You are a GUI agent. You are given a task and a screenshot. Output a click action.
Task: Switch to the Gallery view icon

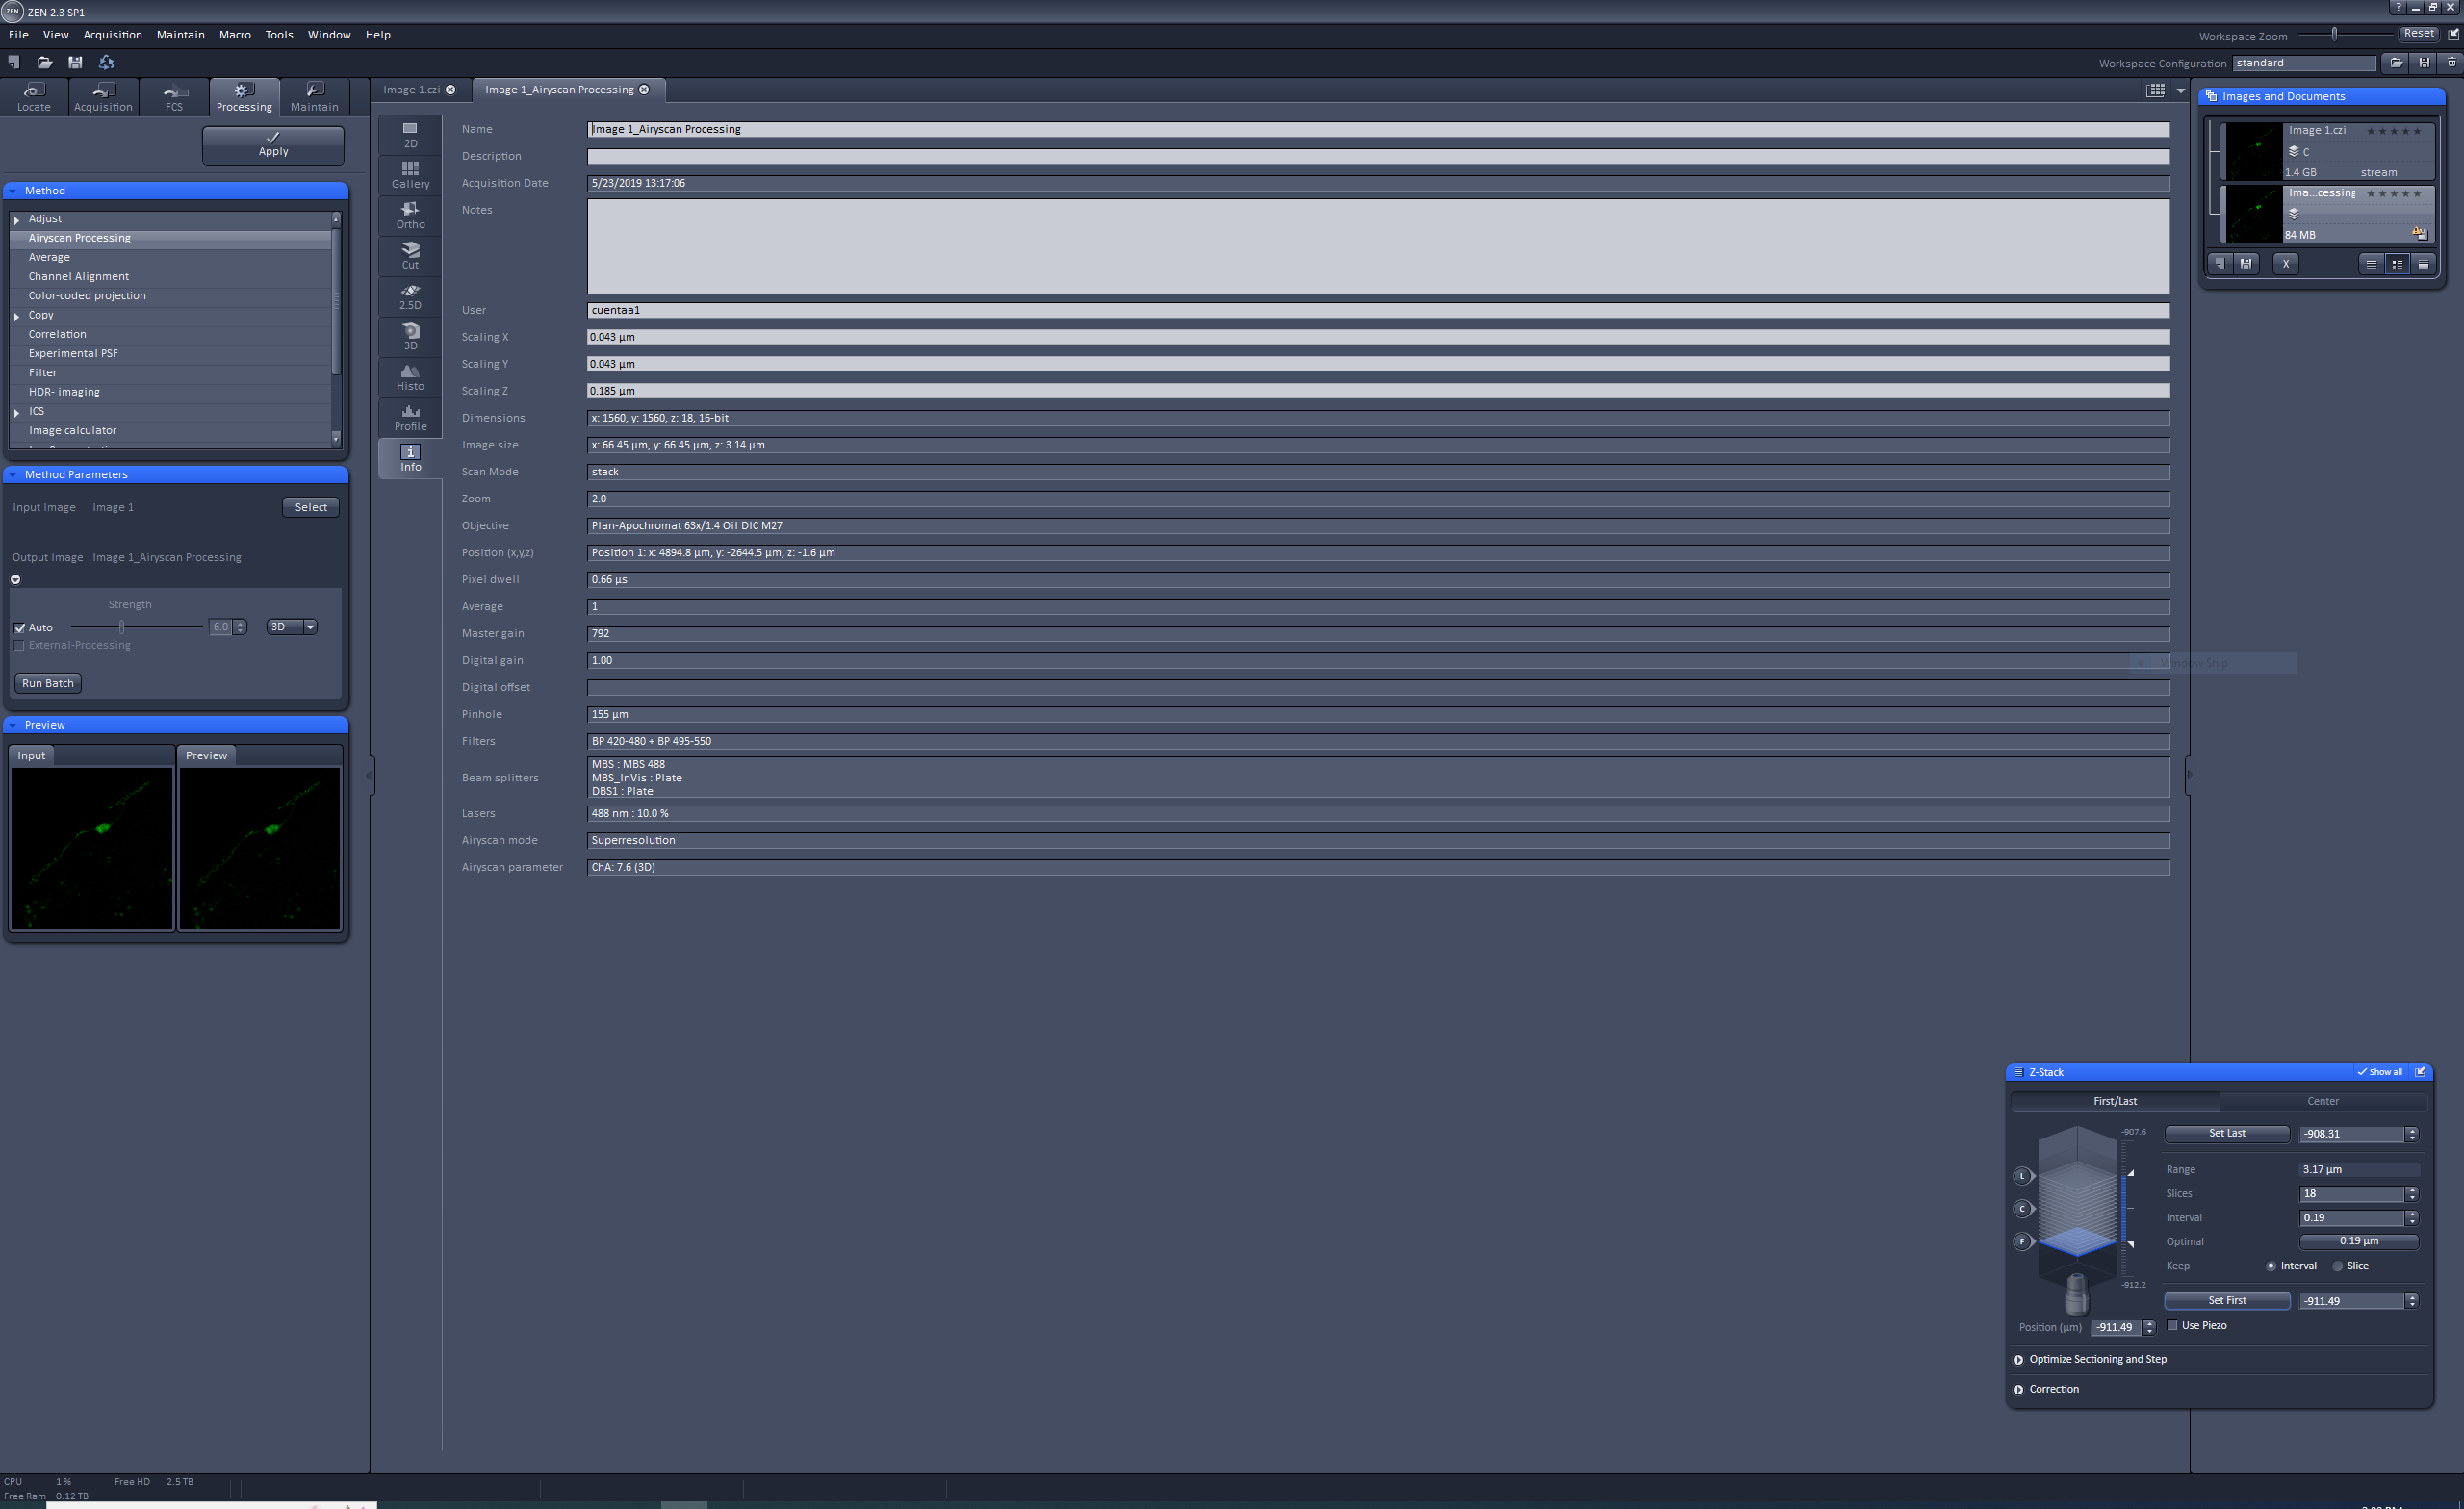pos(410,174)
